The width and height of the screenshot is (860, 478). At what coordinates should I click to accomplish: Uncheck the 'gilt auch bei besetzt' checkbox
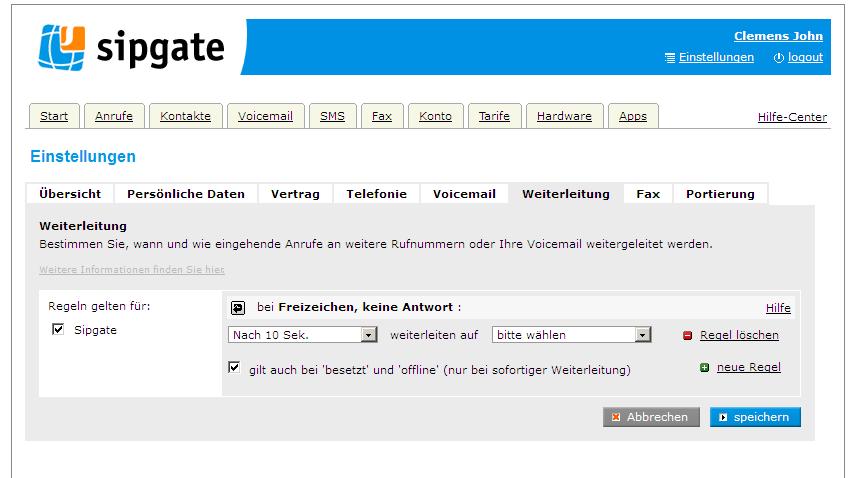click(x=234, y=368)
